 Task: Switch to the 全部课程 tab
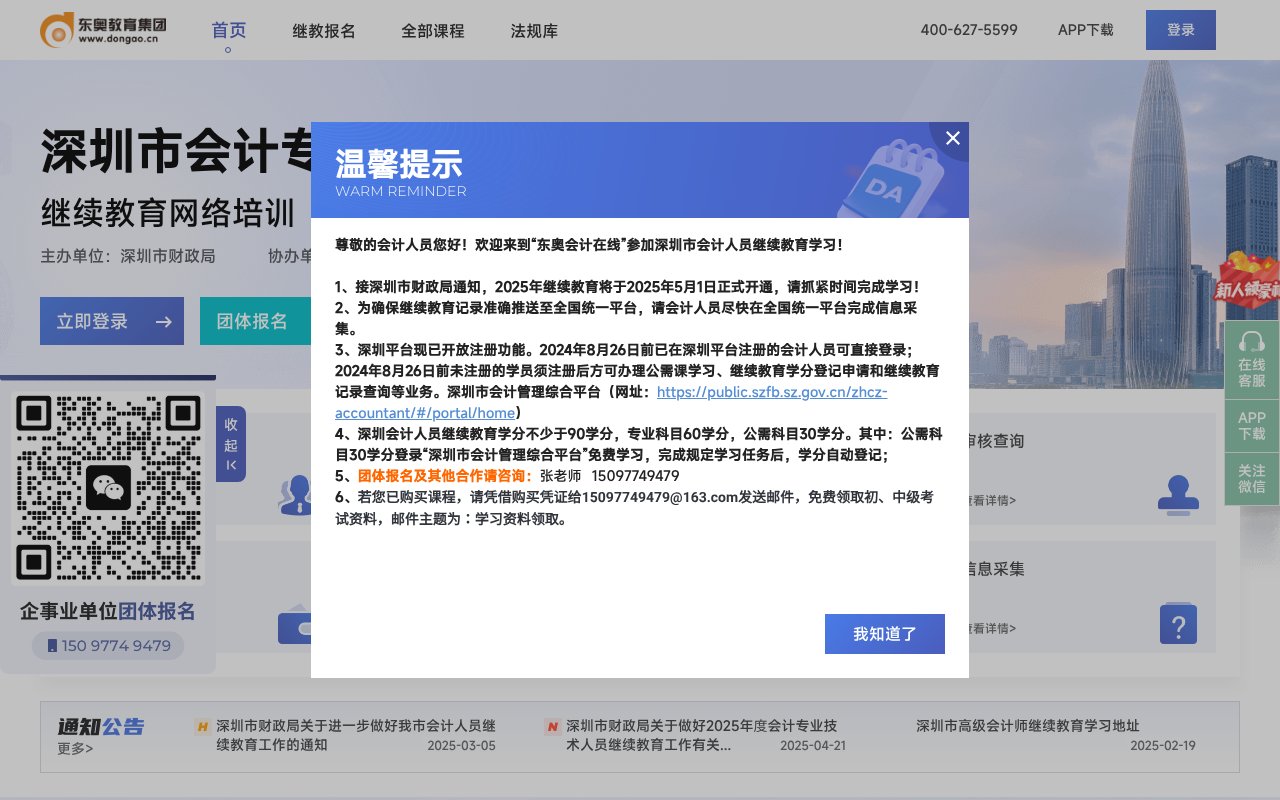click(431, 31)
